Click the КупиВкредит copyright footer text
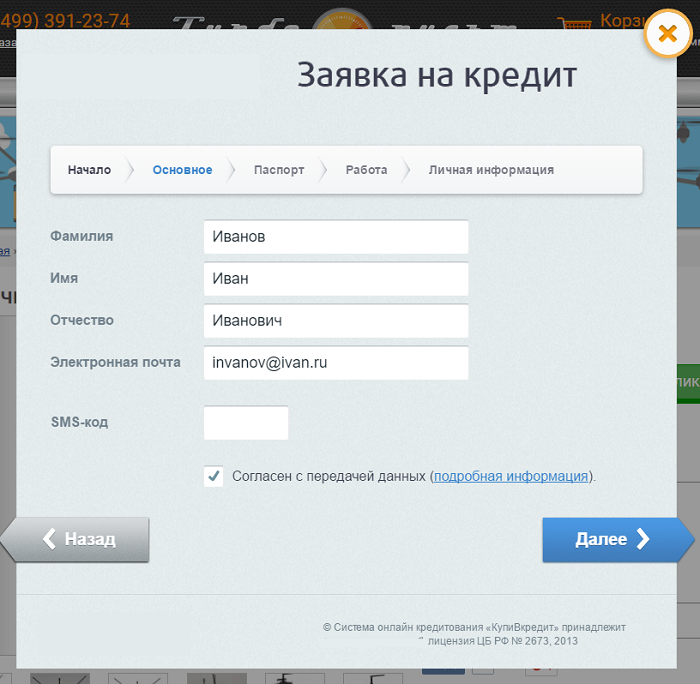Image resolution: width=700 pixels, height=684 pixels. tap(474, 627)
